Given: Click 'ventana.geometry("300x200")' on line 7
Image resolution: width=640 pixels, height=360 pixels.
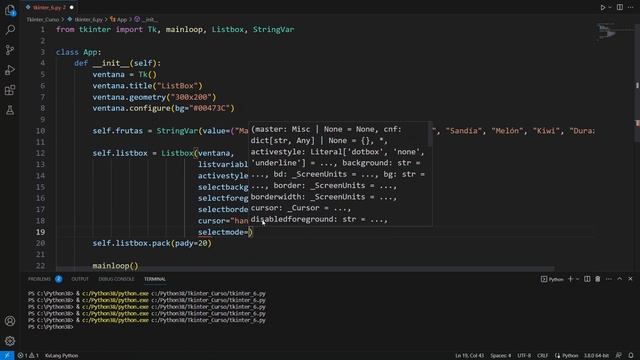Looking at the screenshot, I should 154,97.
